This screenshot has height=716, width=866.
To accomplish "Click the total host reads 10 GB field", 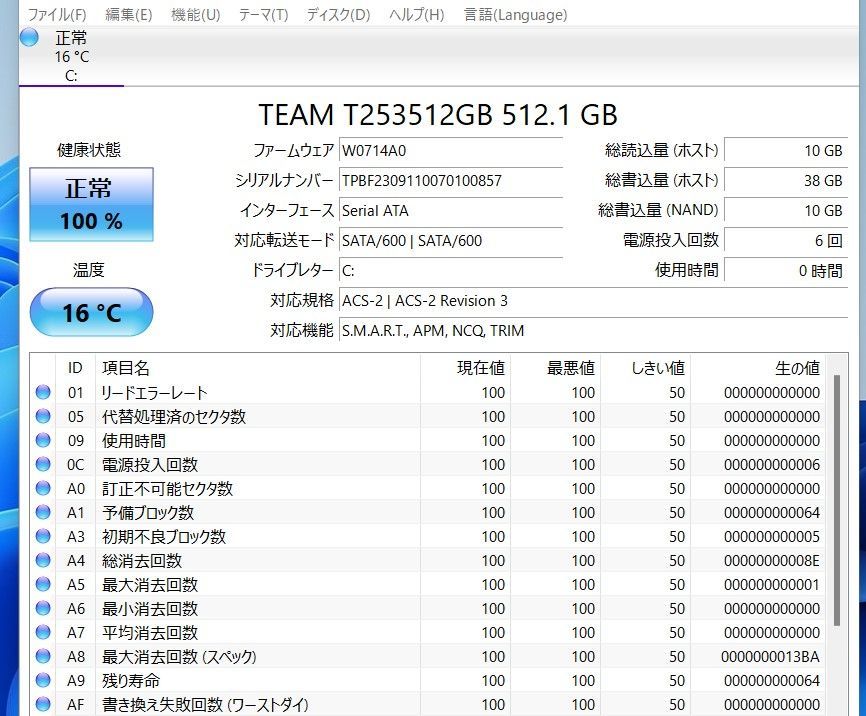I will pos(785,150).
